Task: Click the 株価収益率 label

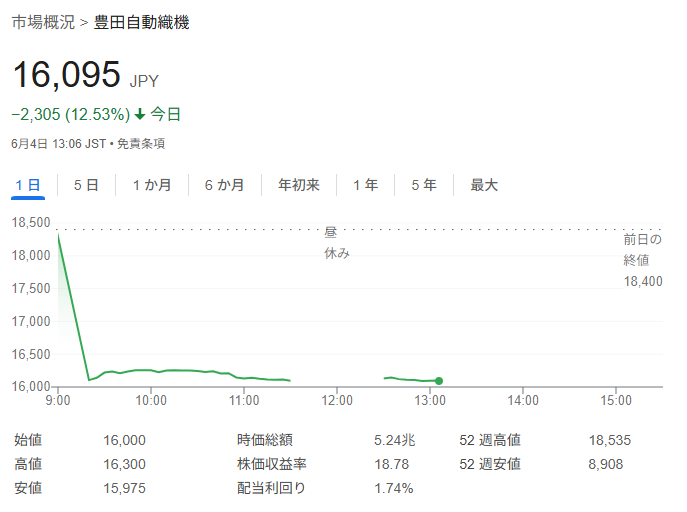Action: 272,464
